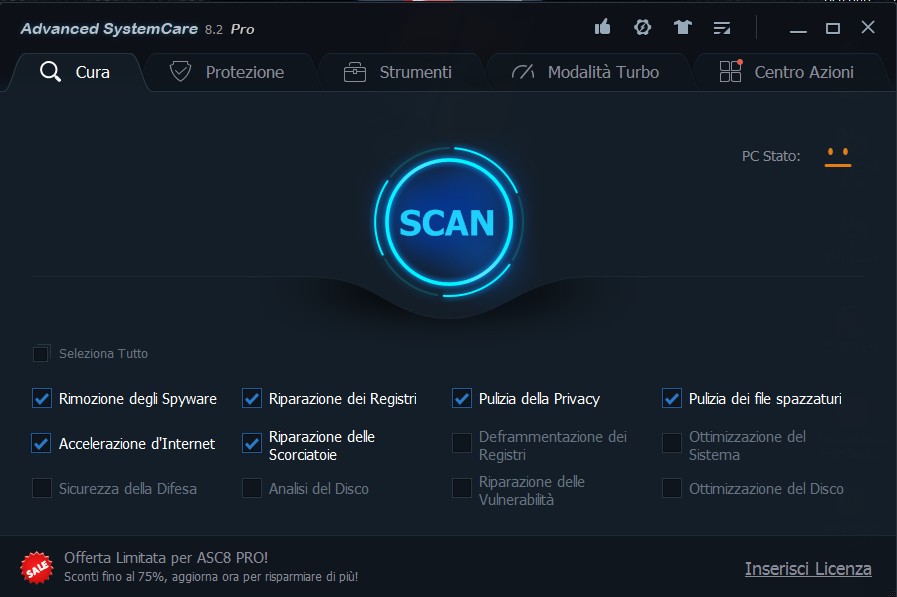Click the speedometer icon on Modalità Turbo
The width and height of the screenshot is (897, 597).
tap(523, 71)
